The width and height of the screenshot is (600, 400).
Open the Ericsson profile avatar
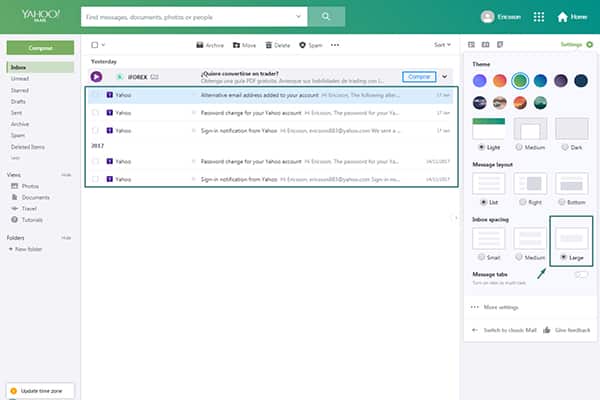click(487, 17)
